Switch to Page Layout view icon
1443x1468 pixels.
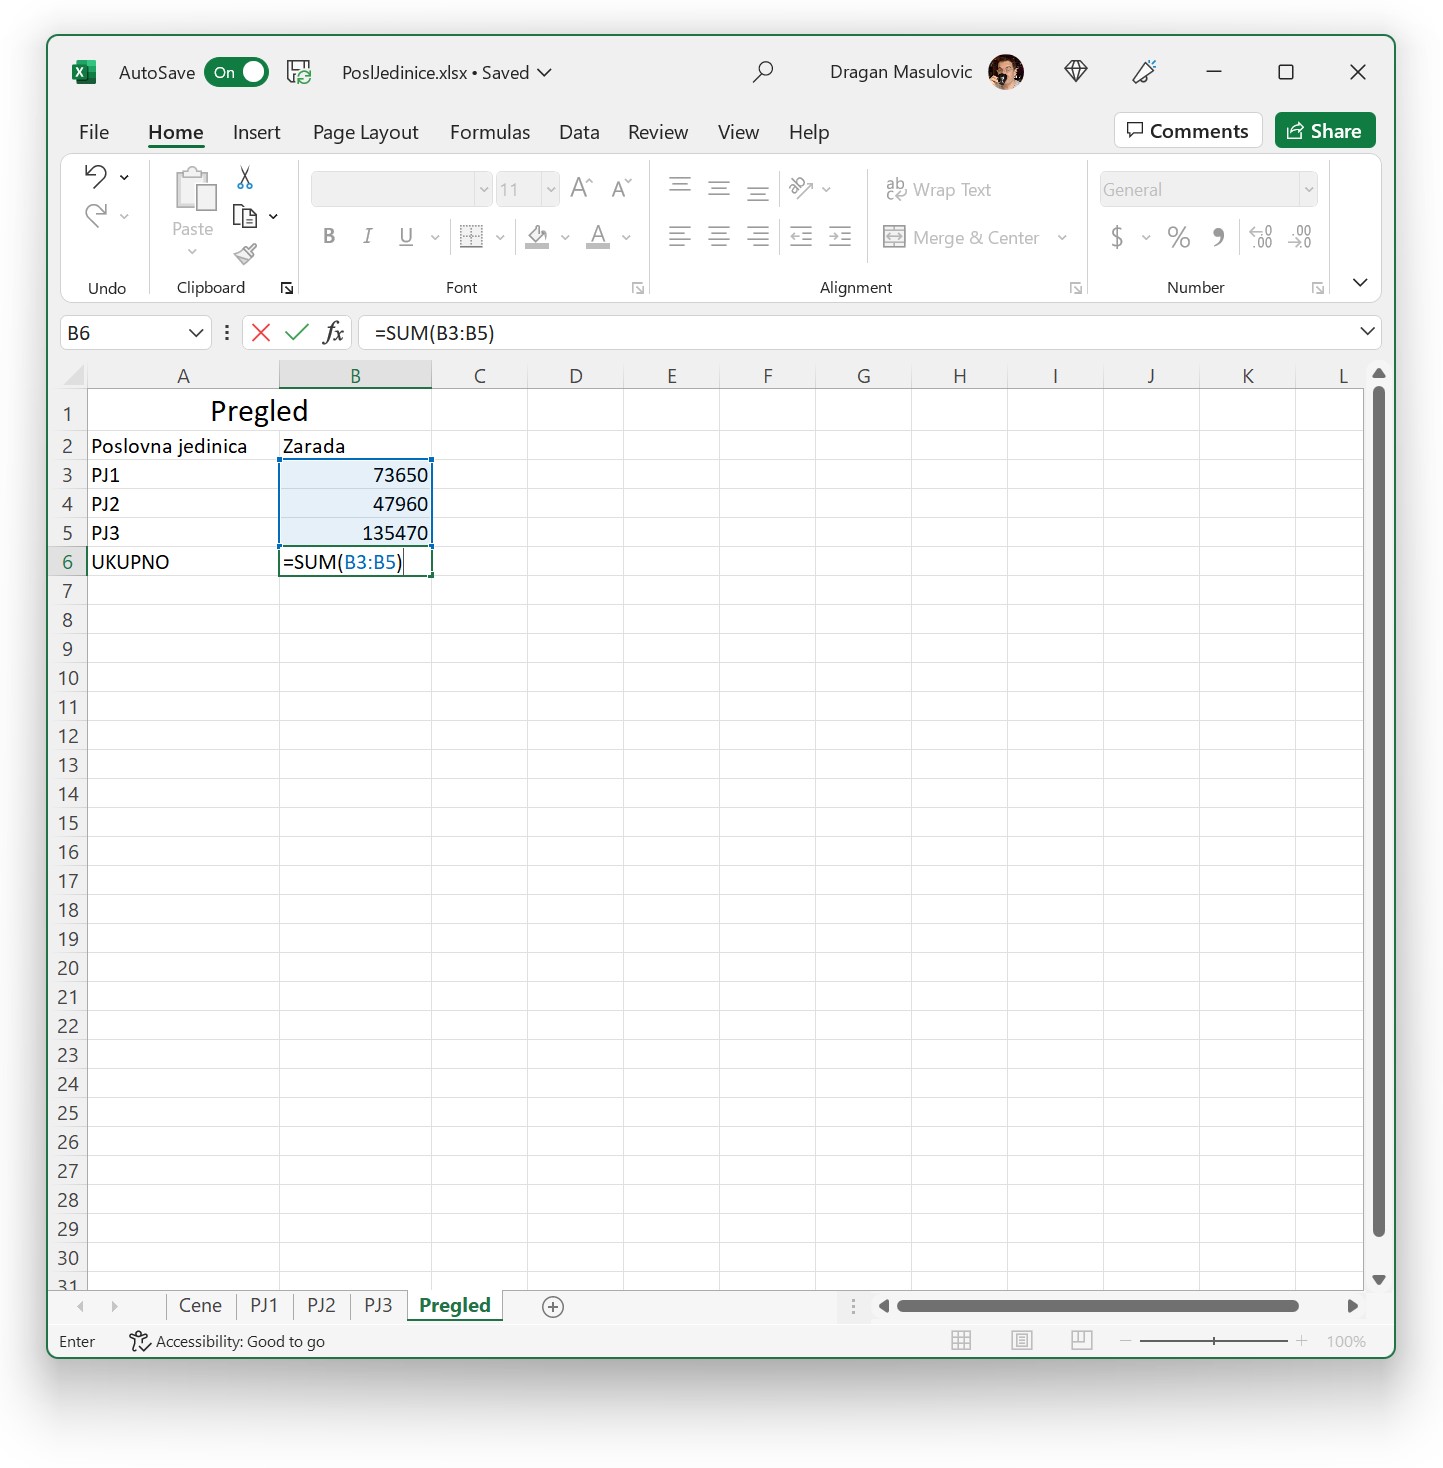[x=1021, y=1340]
